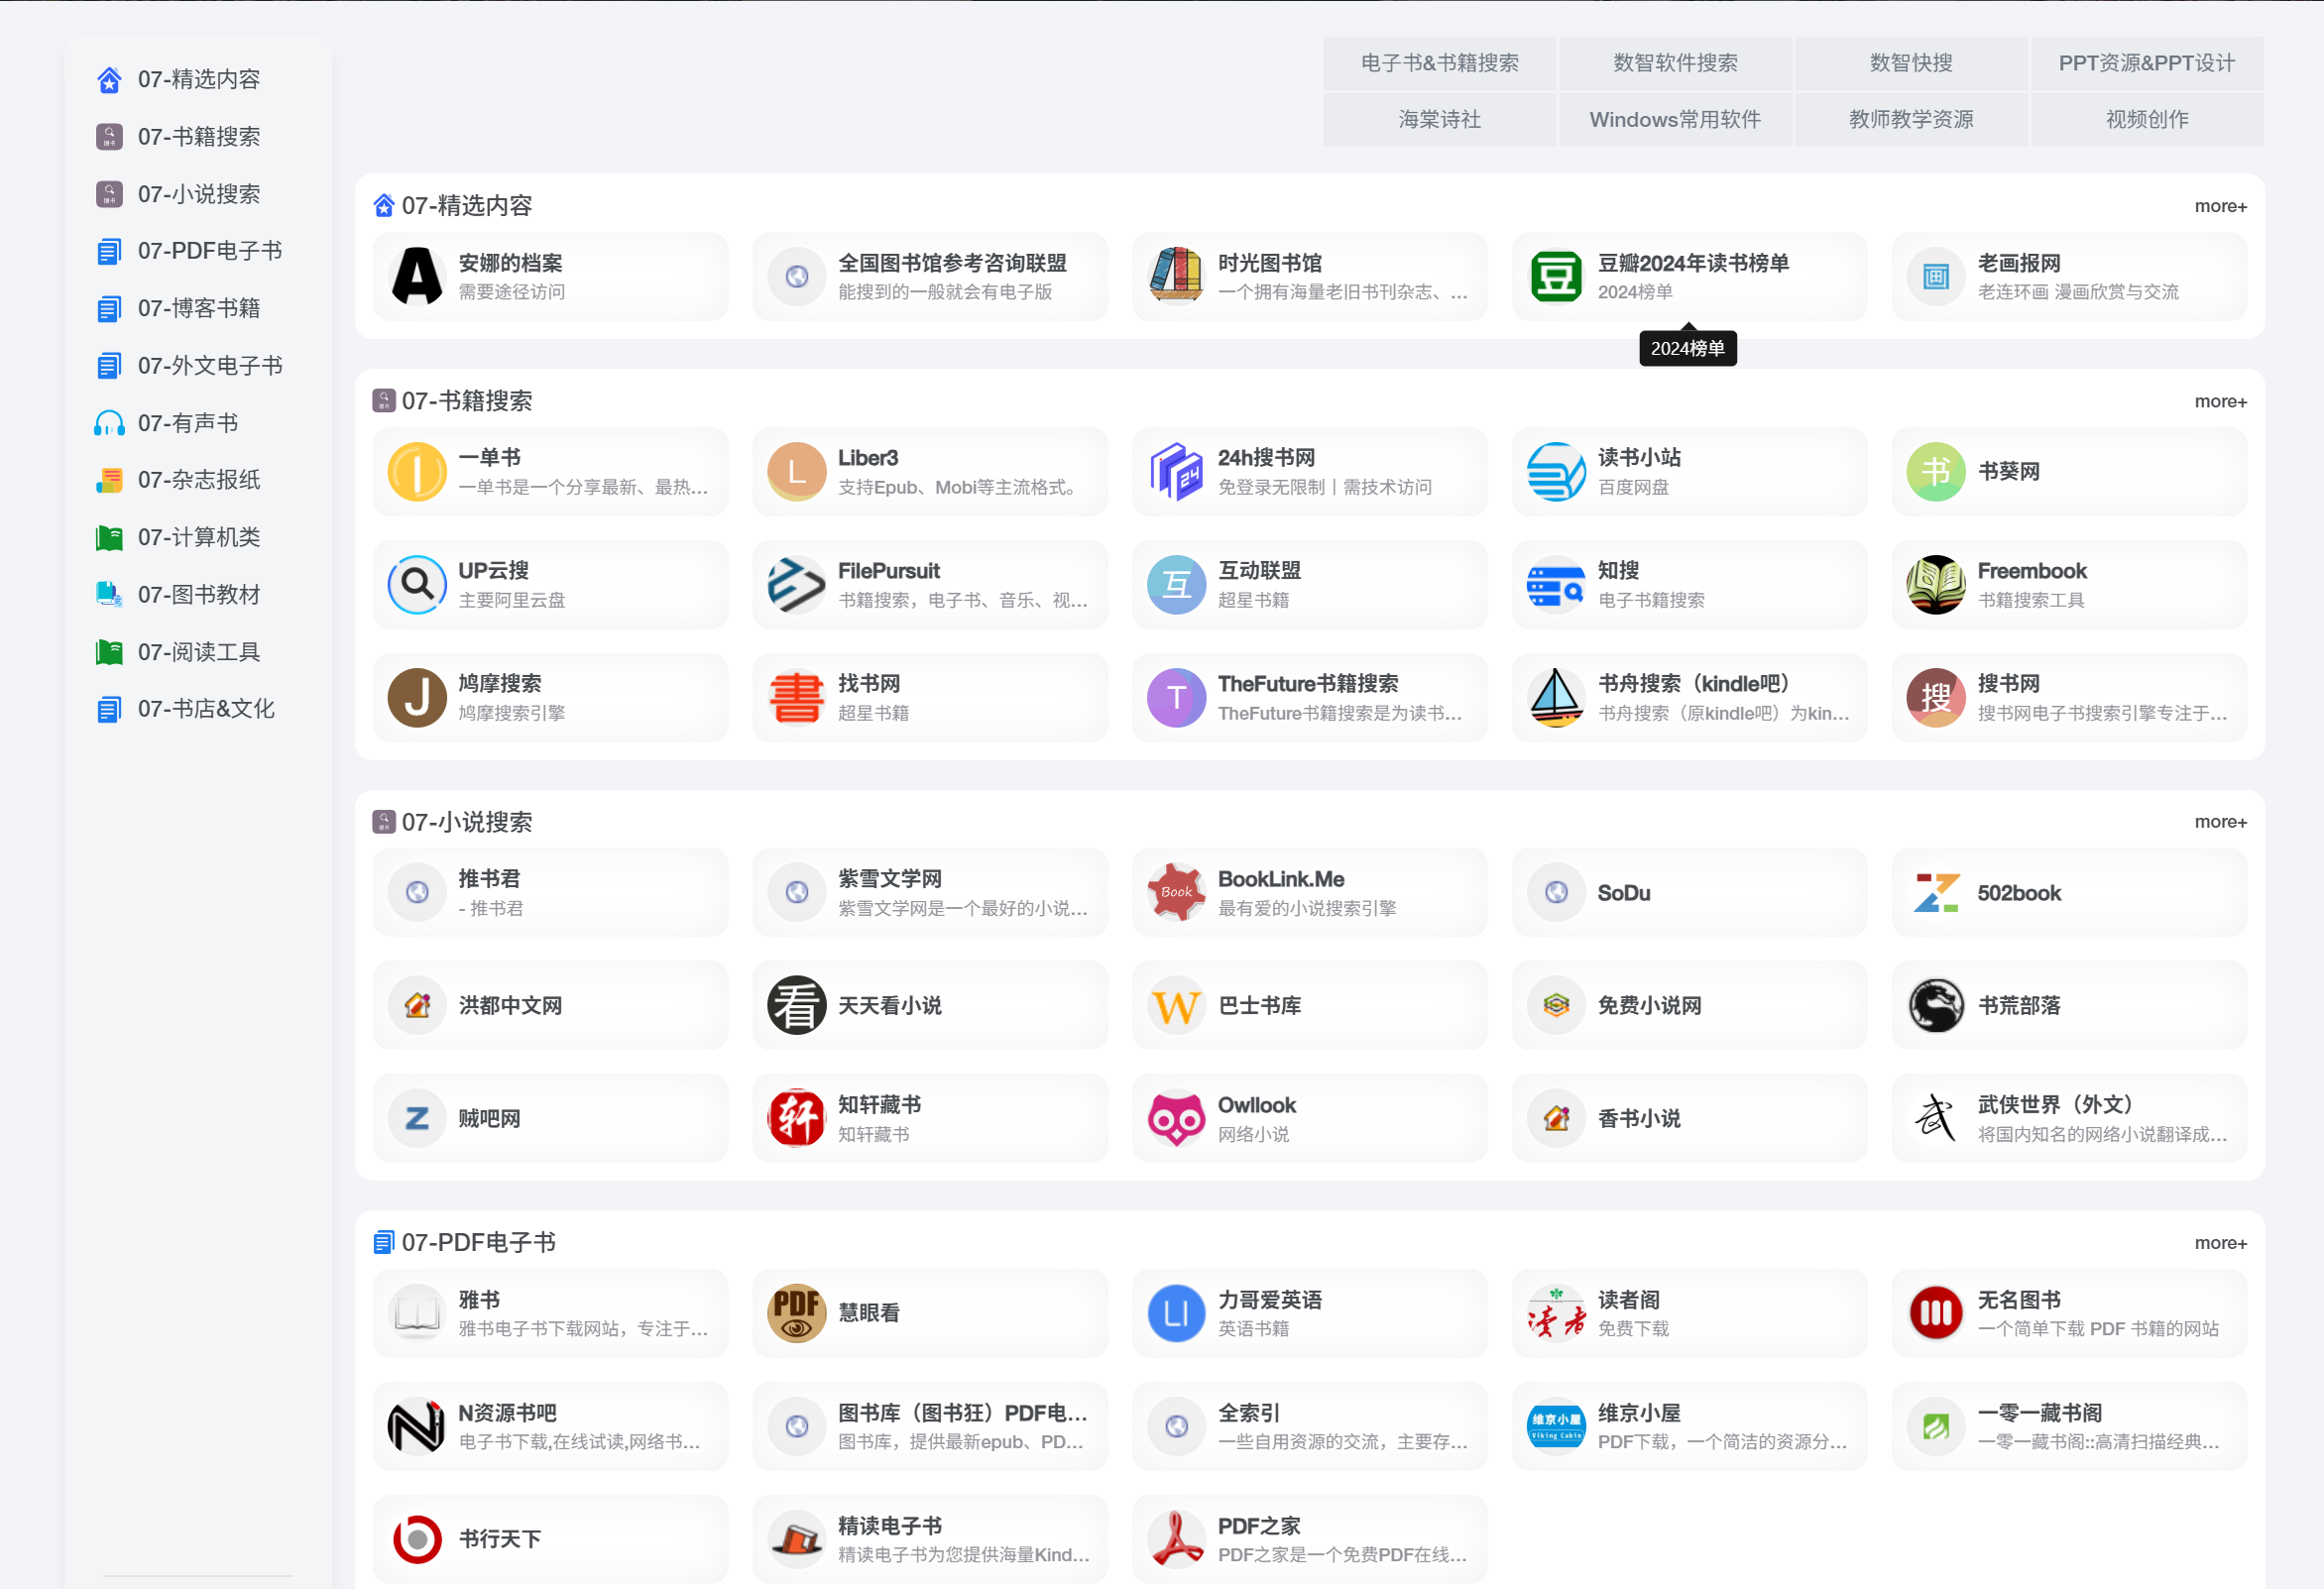Jump to 07-小说搜索 in the sidebar

(x=198, y=194)
